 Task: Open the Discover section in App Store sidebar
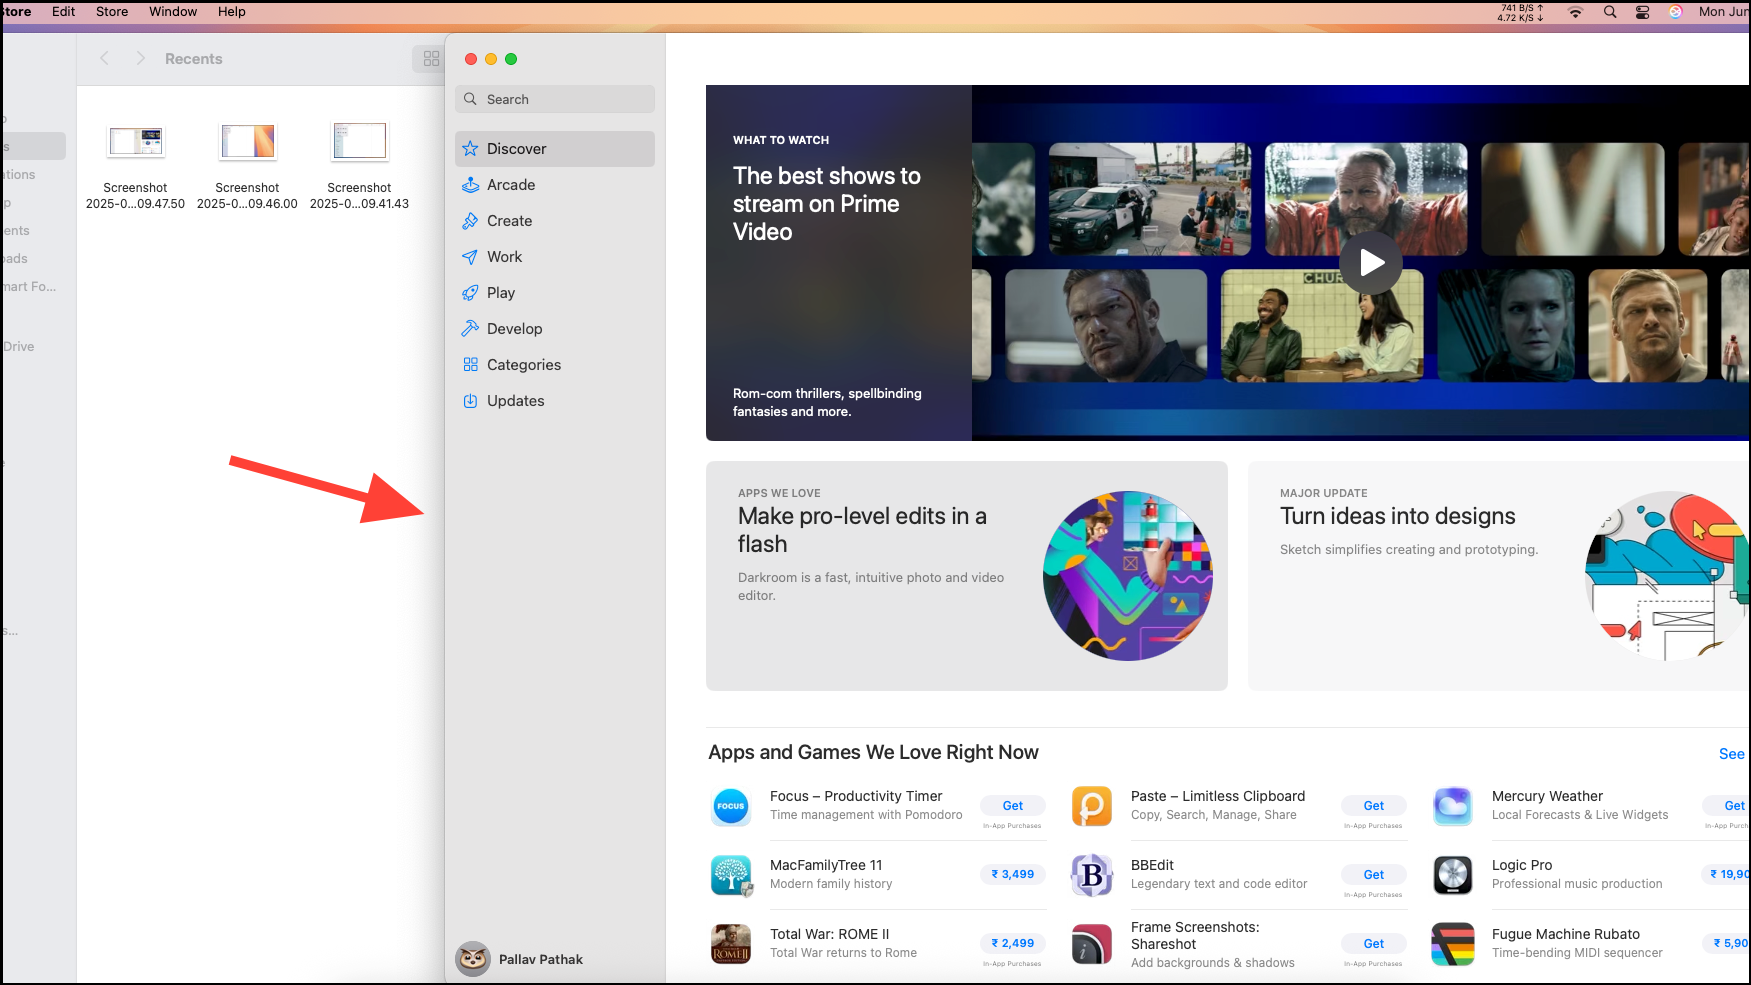pyautogui.click(x=555, y=149)
